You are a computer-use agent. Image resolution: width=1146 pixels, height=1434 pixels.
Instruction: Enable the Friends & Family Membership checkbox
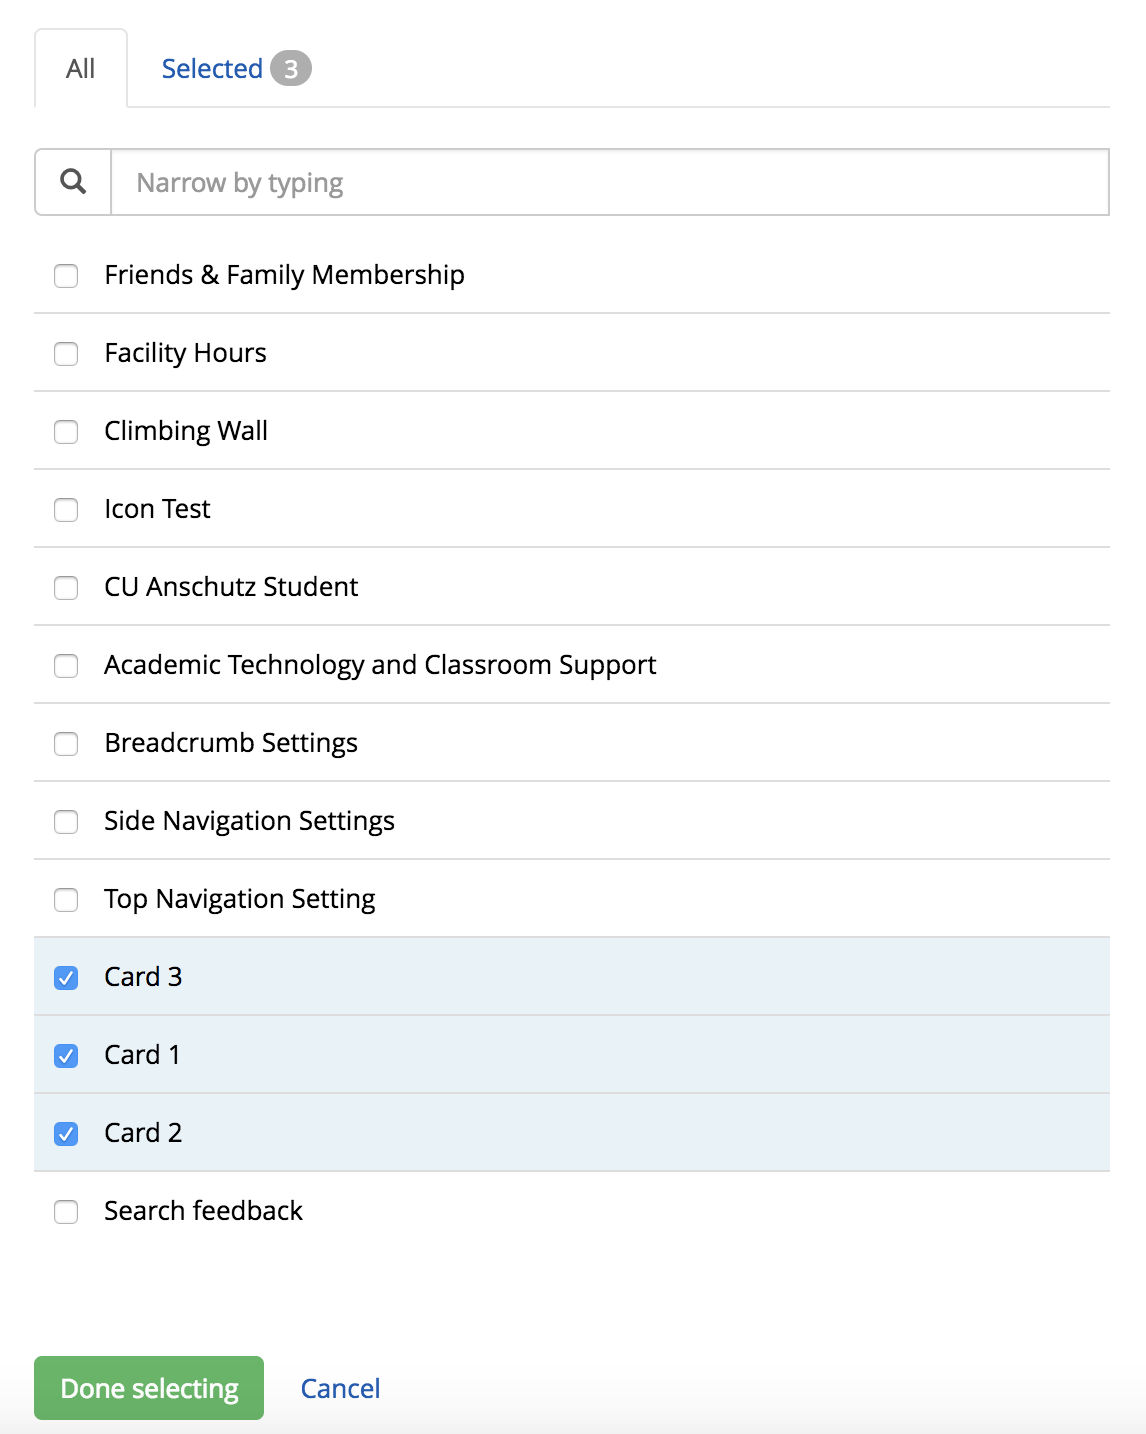pos(66,276)
